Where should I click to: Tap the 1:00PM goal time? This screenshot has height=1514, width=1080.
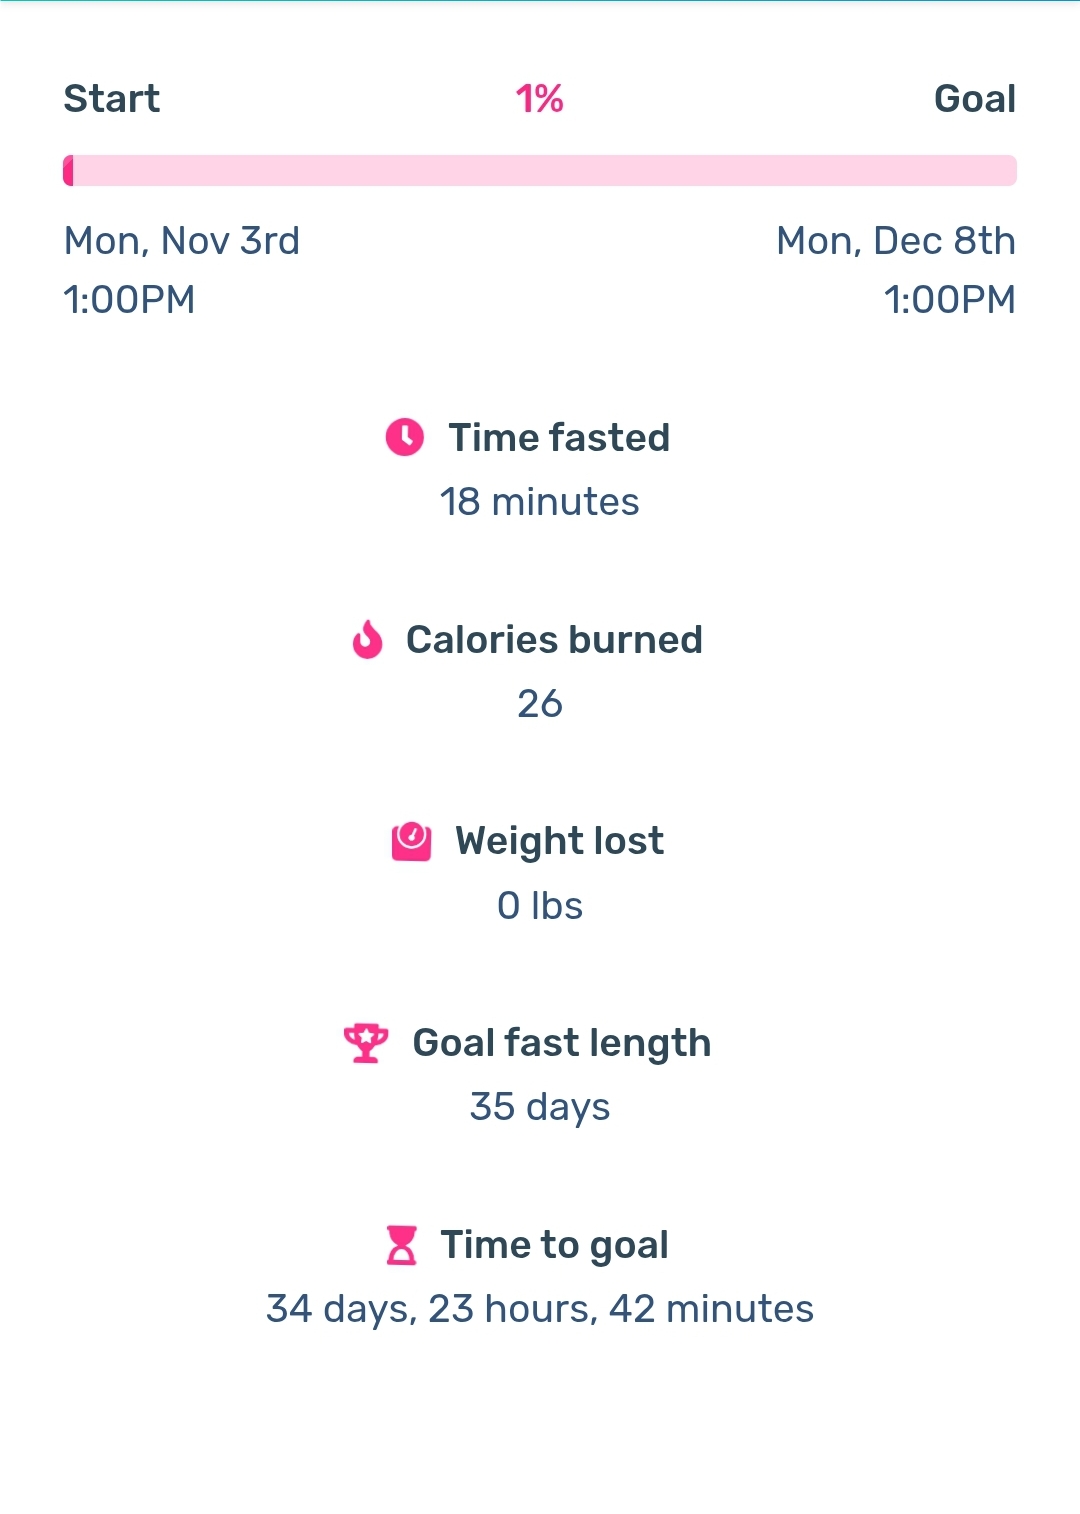pos(949,300)
